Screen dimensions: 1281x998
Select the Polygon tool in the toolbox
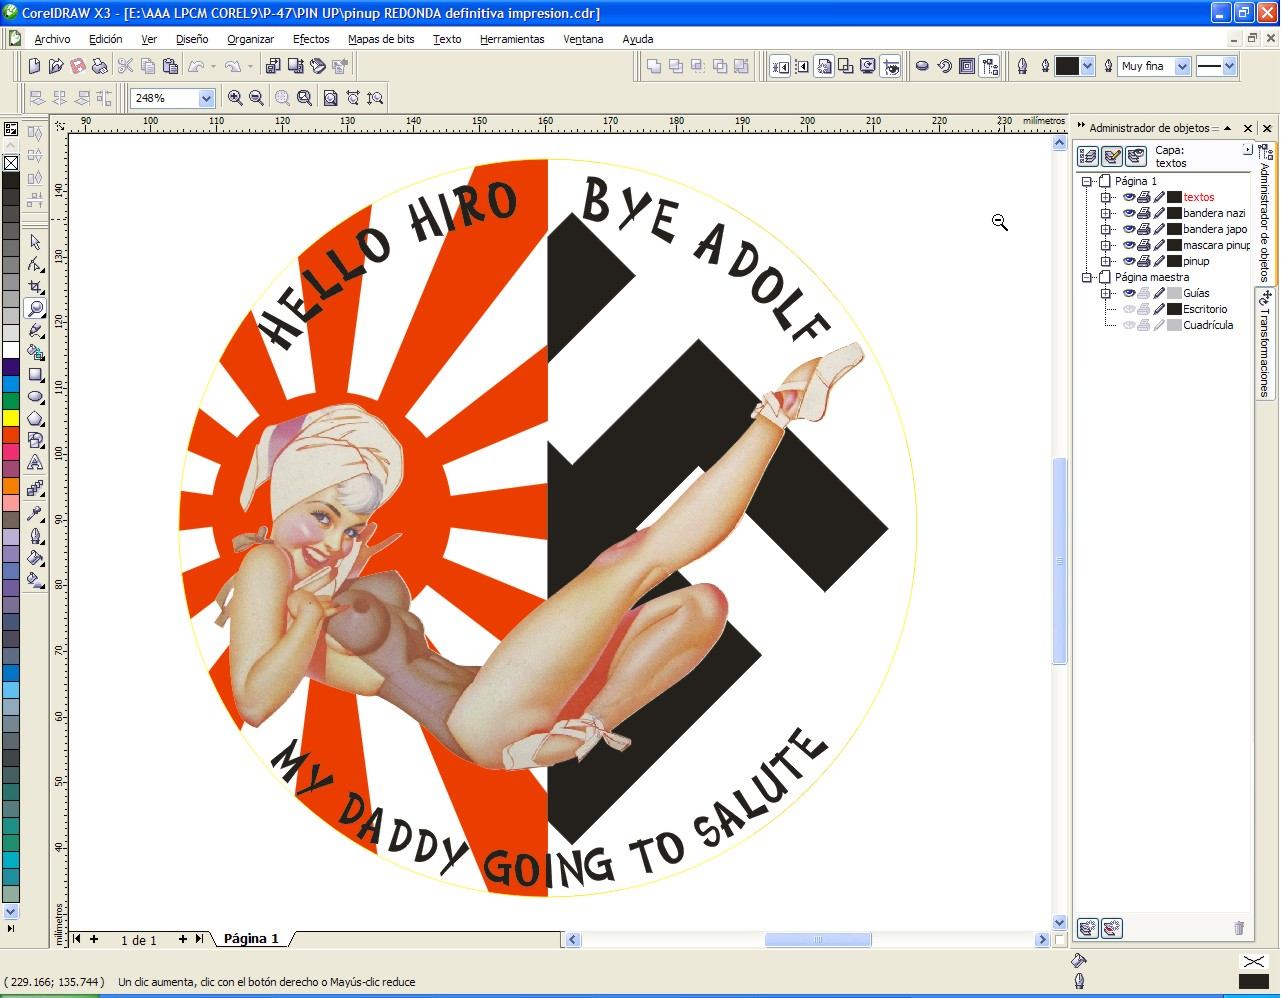(x=36, y=419)
